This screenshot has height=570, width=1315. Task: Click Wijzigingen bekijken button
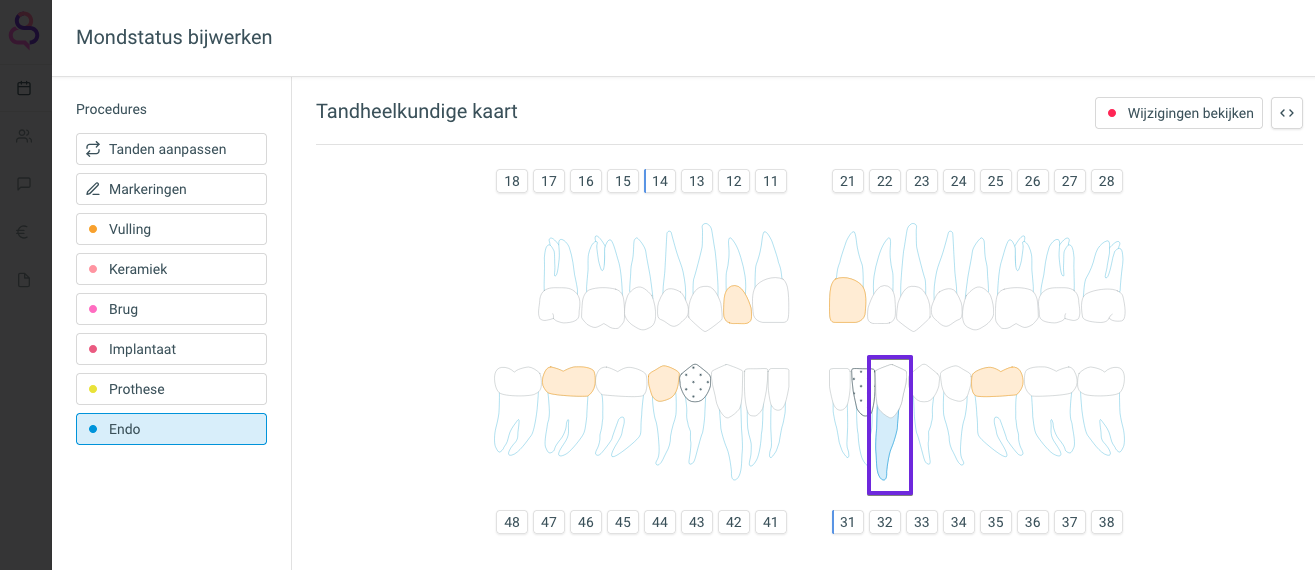1179,113
